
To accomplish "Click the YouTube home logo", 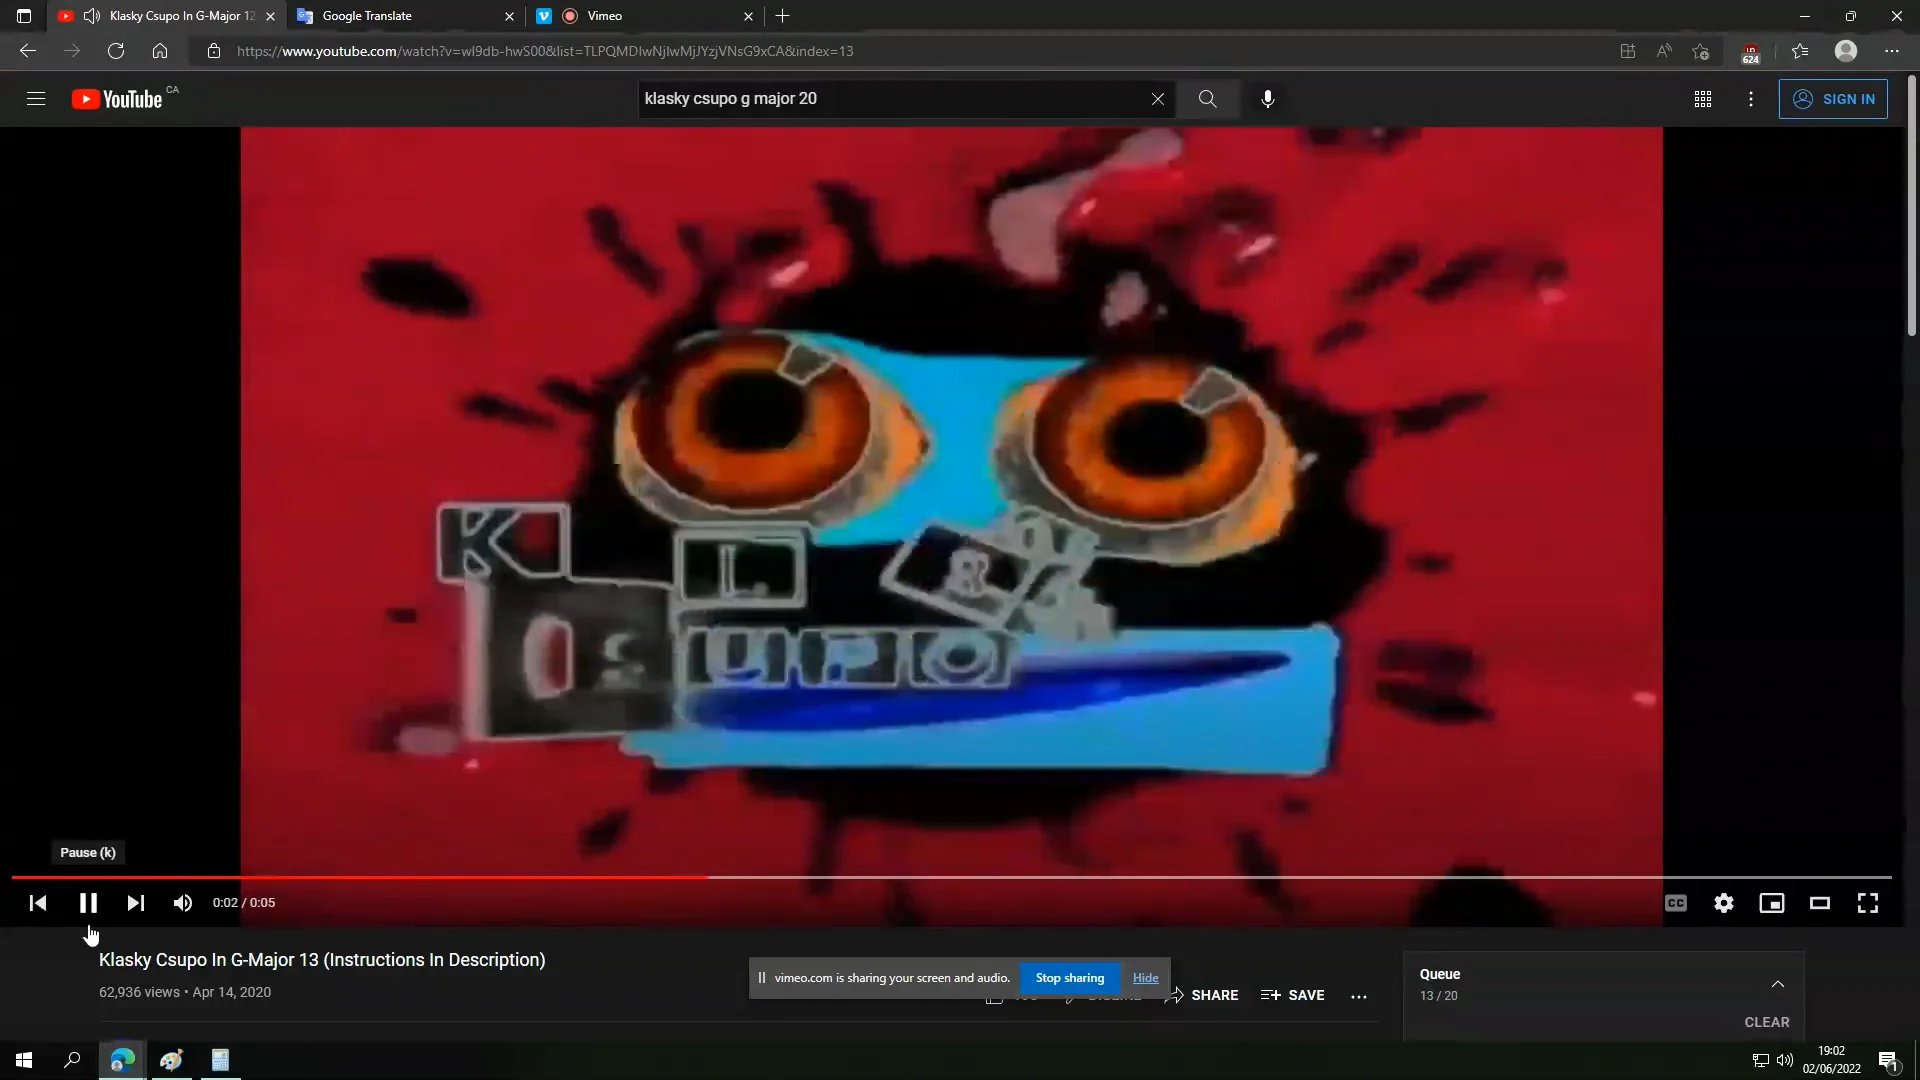I will tap(115, 99).
